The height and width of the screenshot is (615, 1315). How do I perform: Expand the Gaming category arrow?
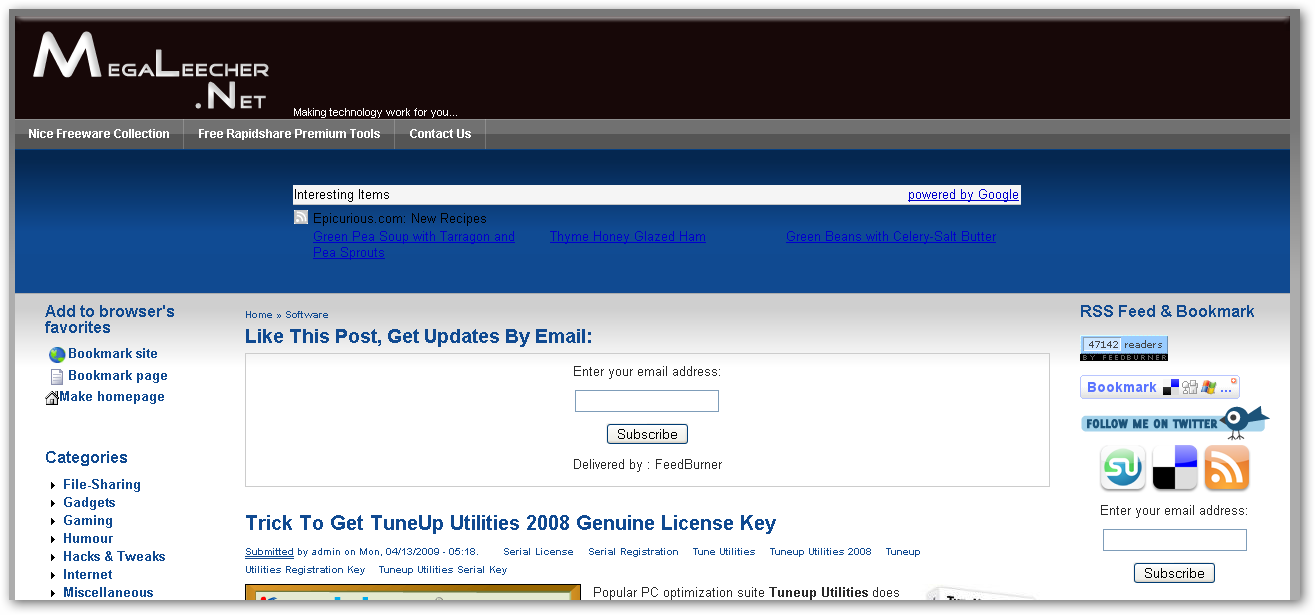[53, 521]
